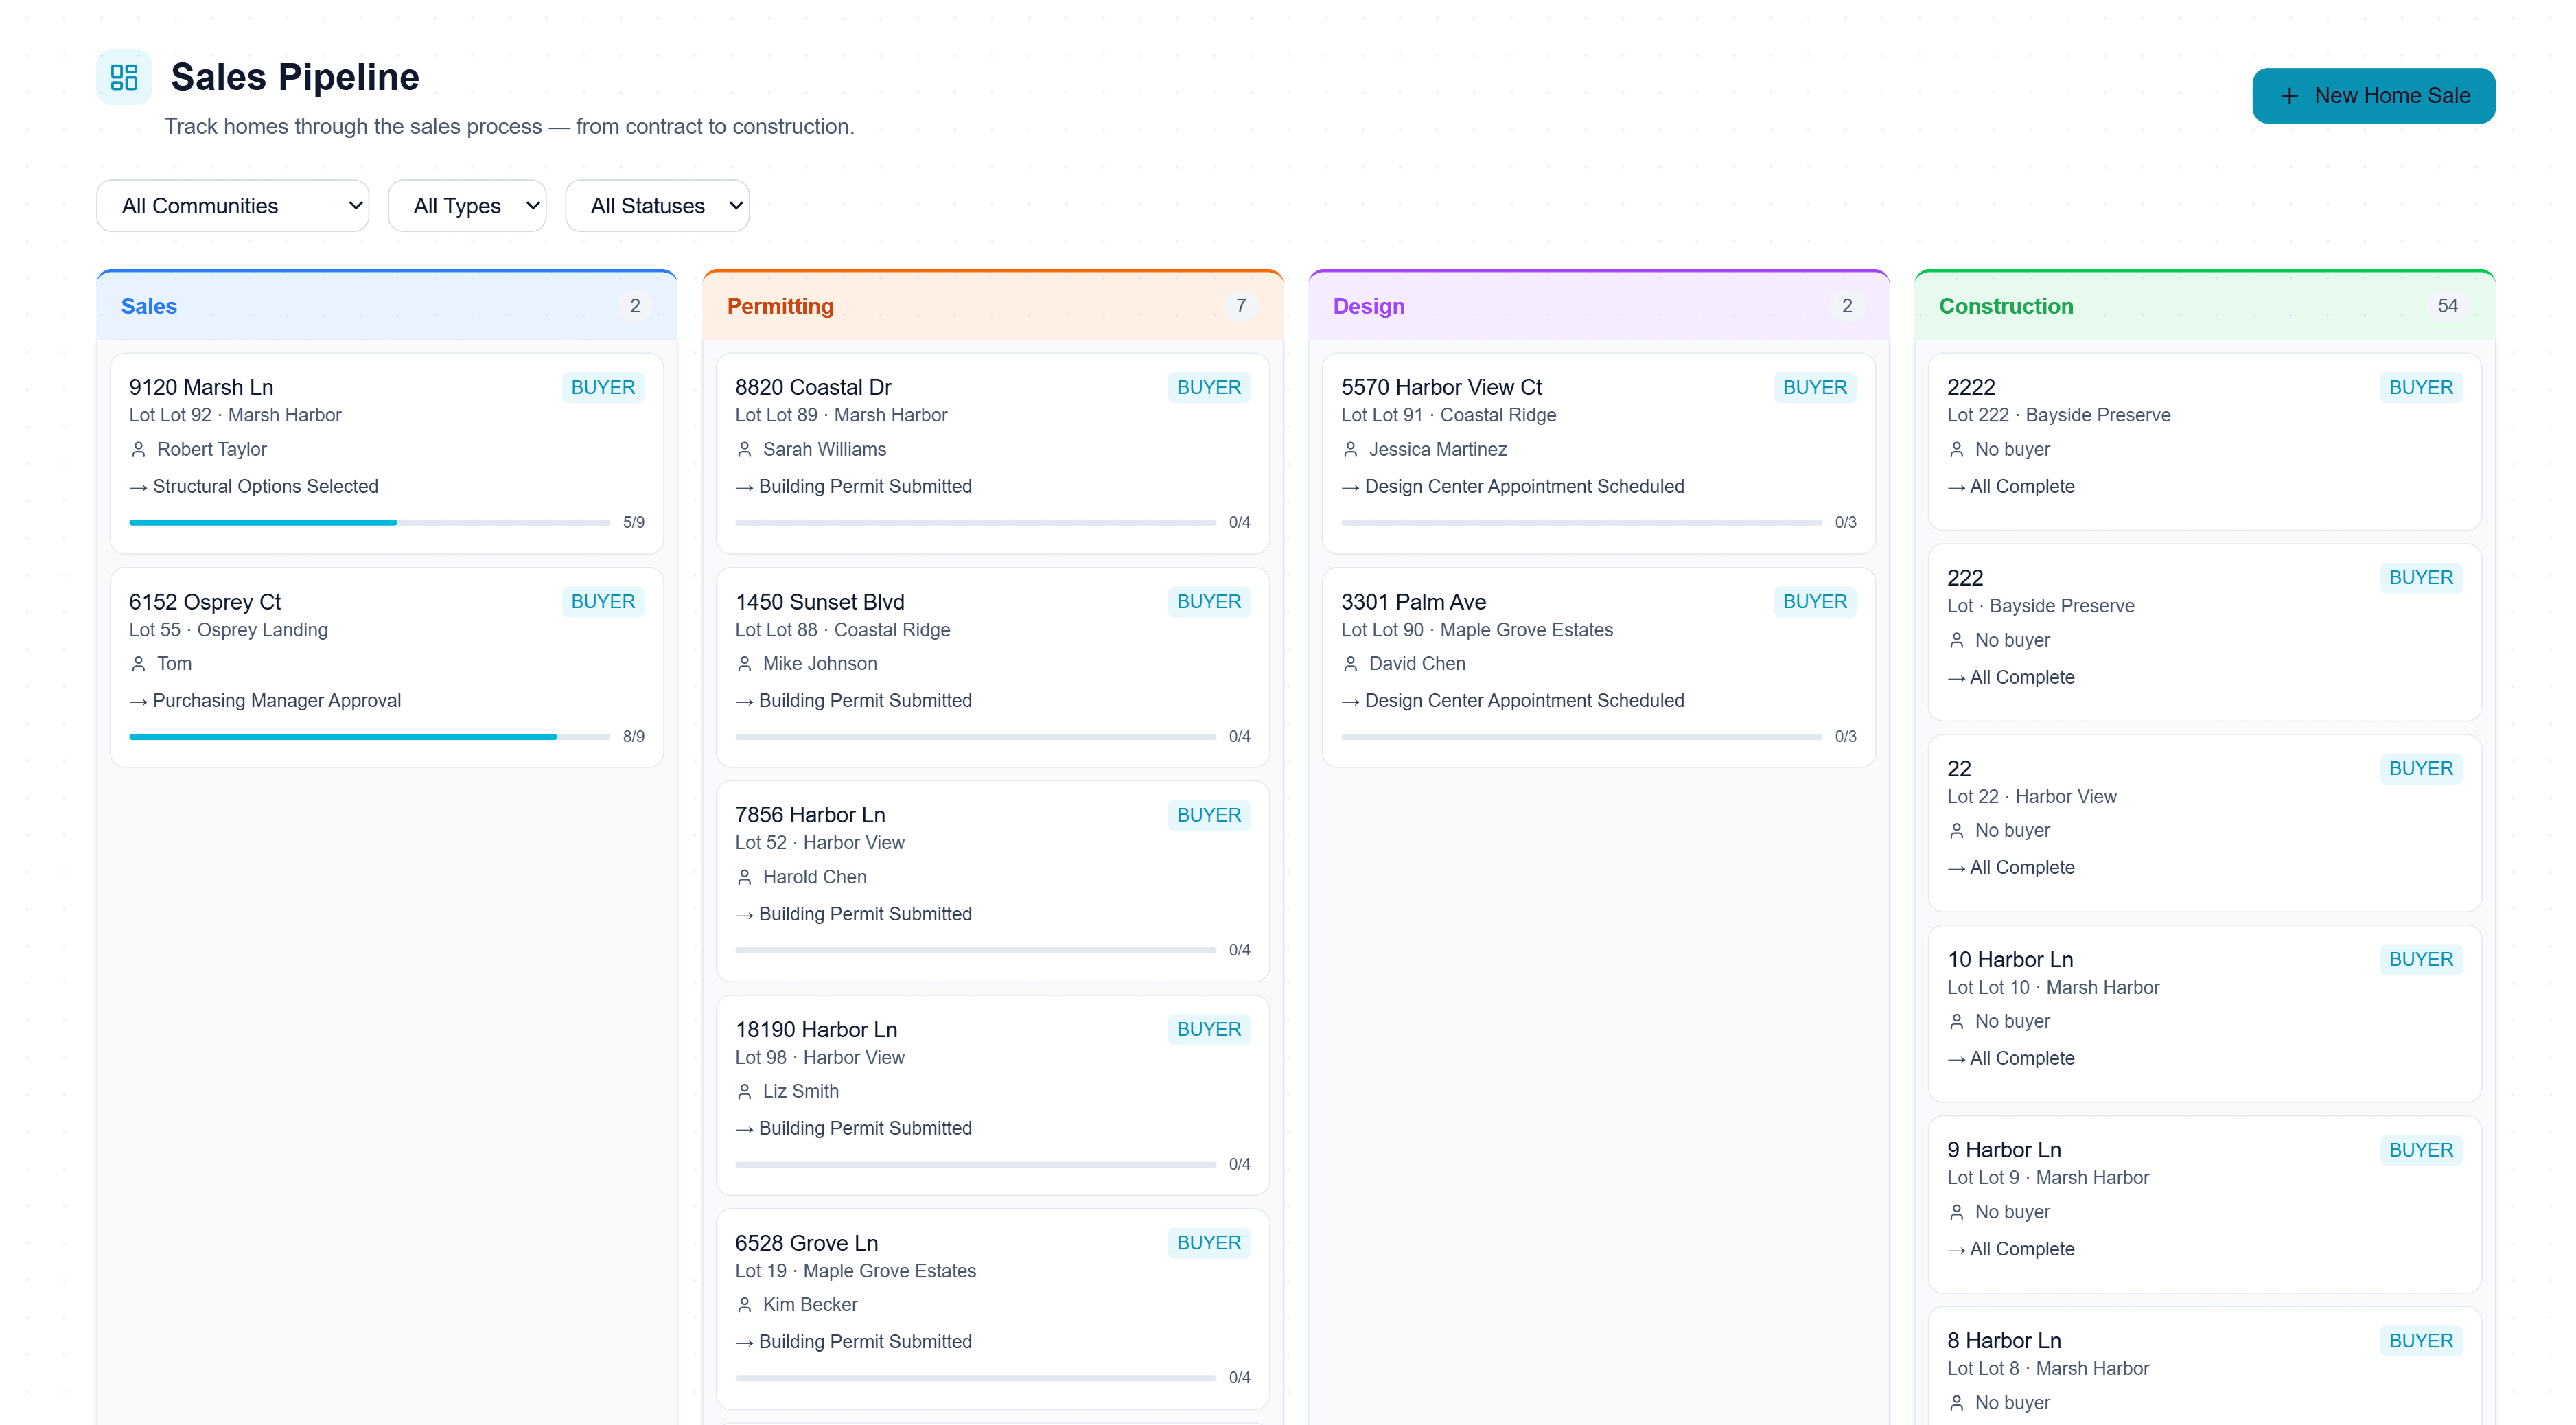This screenshot has width=2576, height=1425.
Task: Click the No buyer person icon on 9 Harbor Ln
Action: (1956, 1213)
